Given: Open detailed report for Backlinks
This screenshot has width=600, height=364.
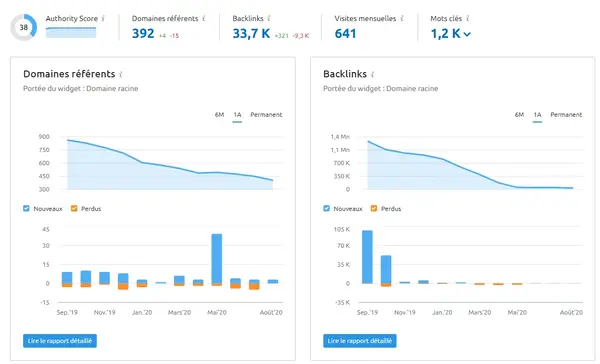Looking at the screenshot, I should coord(360,341).
